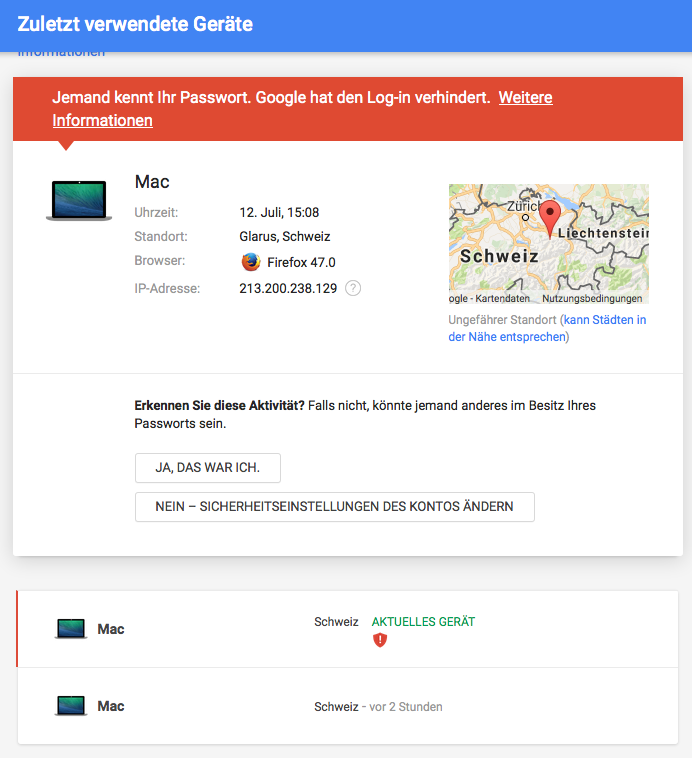Viewport: 692px width, 758px height.
Task: Click the 'AKTUELLES GERÄT' green label
Action: click(x=423, y=622)
